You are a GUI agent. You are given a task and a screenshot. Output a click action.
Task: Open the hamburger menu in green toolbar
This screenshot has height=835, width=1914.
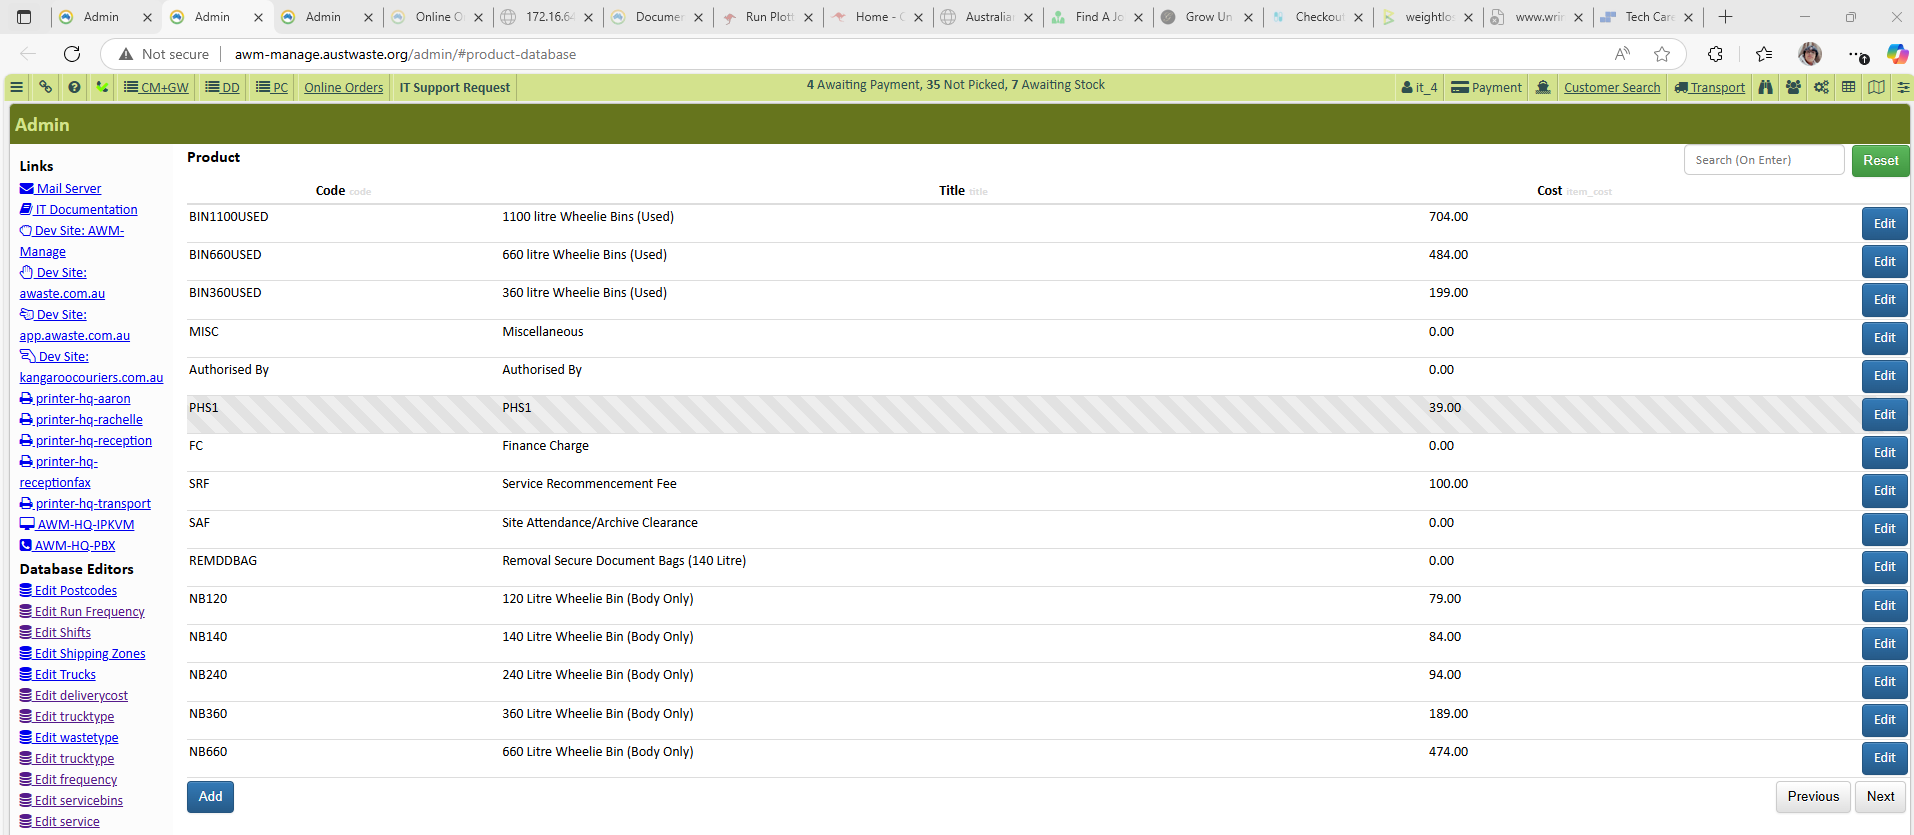click(x=17, y=87)
